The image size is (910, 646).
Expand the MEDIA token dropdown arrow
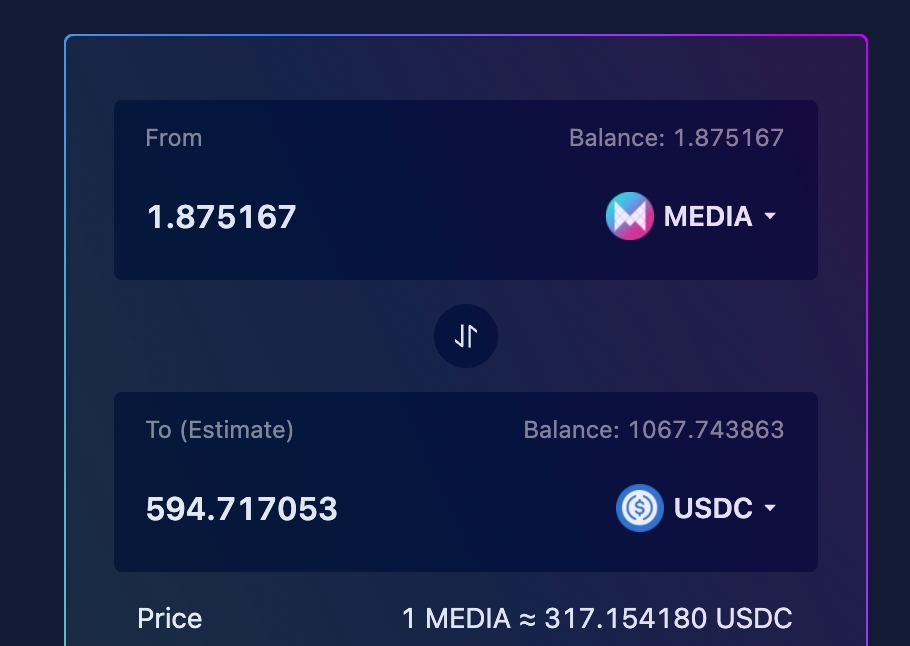point(770,216)
